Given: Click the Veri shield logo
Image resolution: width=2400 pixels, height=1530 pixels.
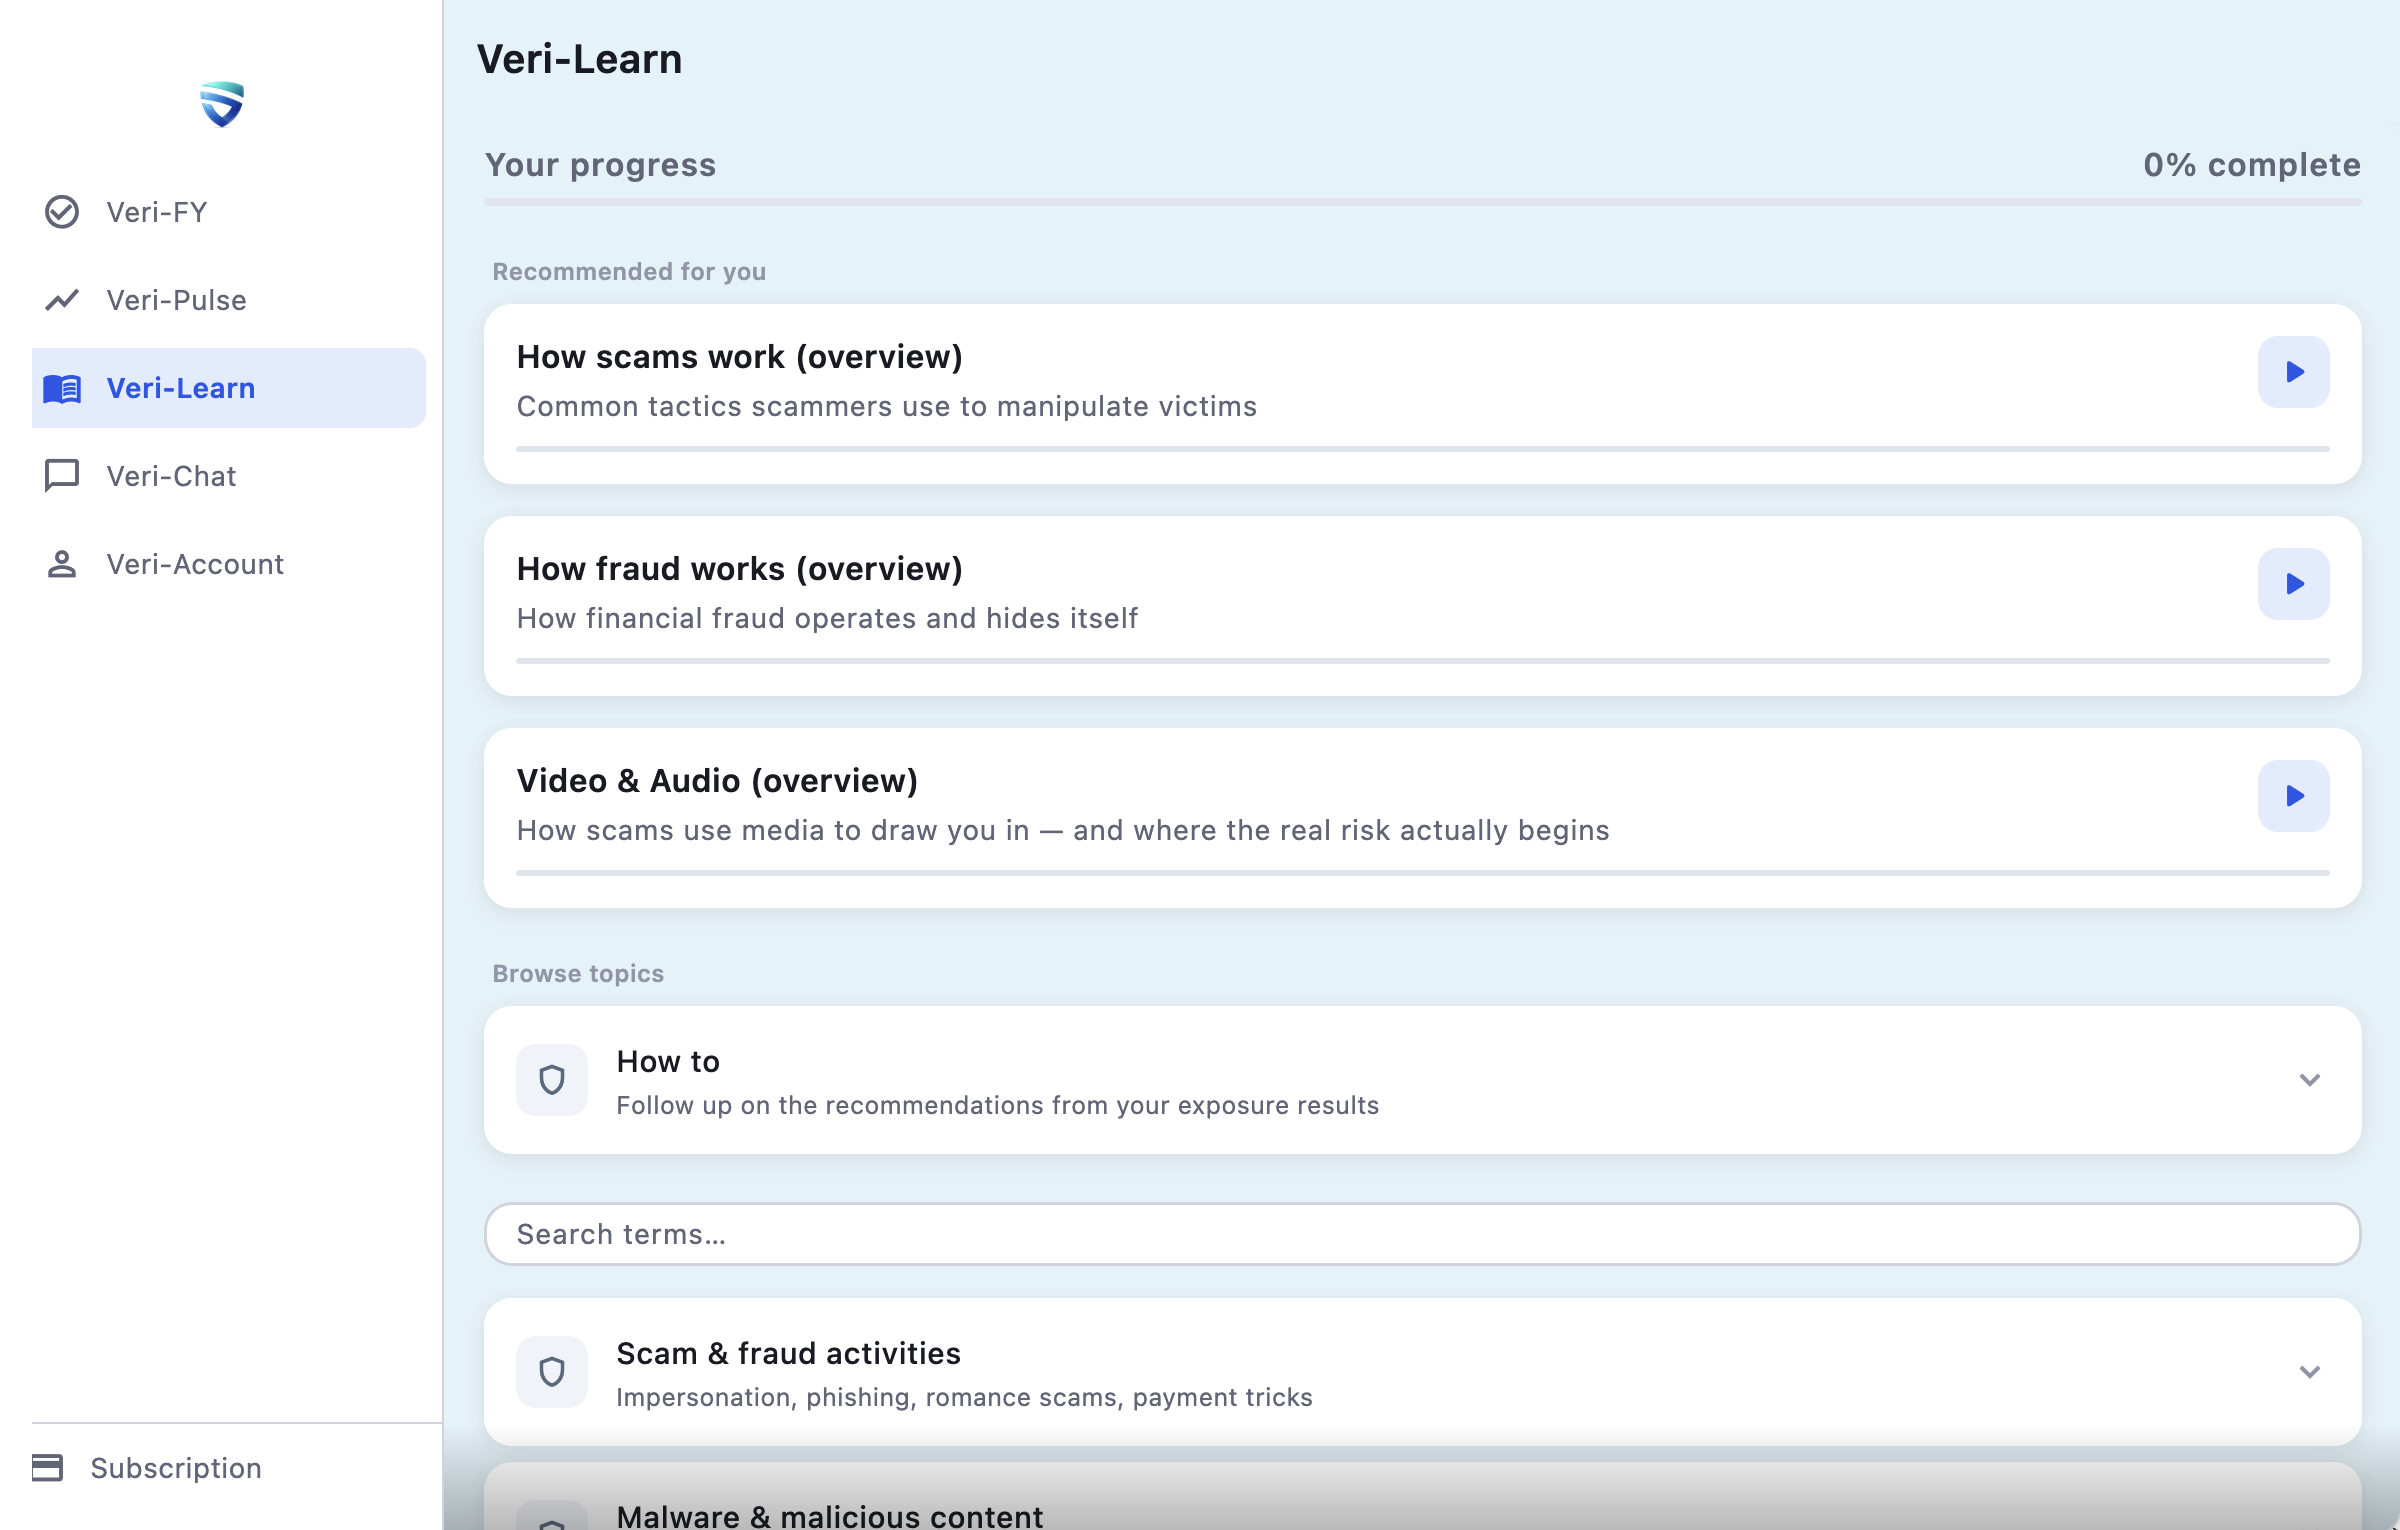Looking at the screenshot, I should (x=222, y=104).
